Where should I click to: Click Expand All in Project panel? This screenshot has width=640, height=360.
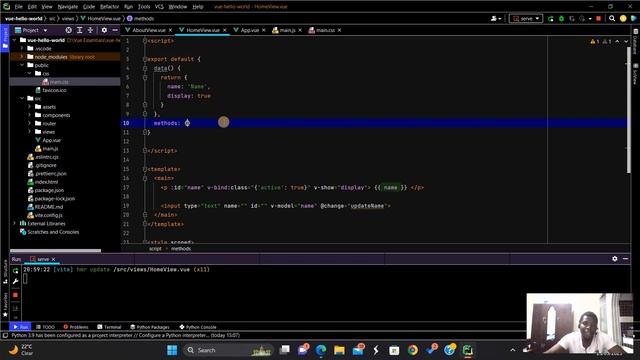(x=80, y=30)
